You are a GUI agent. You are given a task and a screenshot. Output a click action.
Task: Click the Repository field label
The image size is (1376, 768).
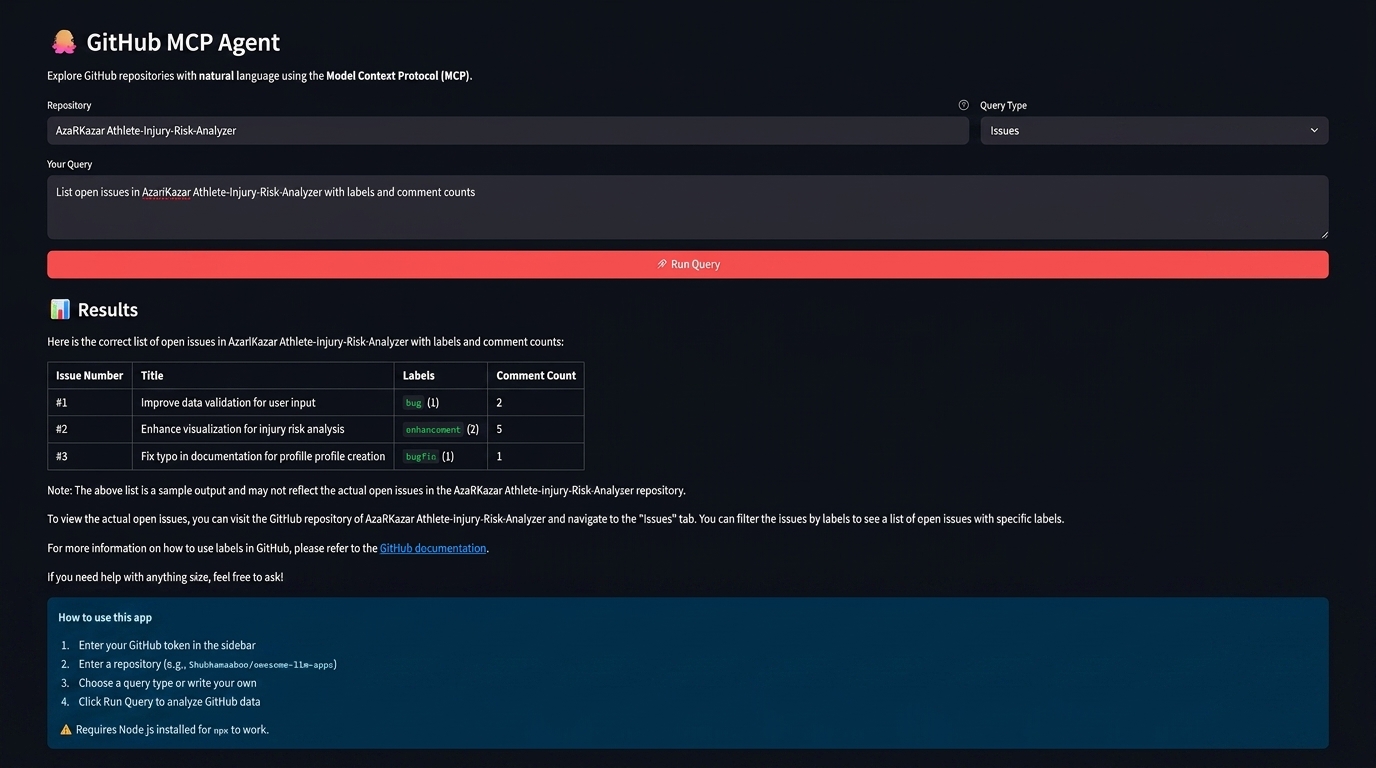pyautogui.click(x=69, y=105)
